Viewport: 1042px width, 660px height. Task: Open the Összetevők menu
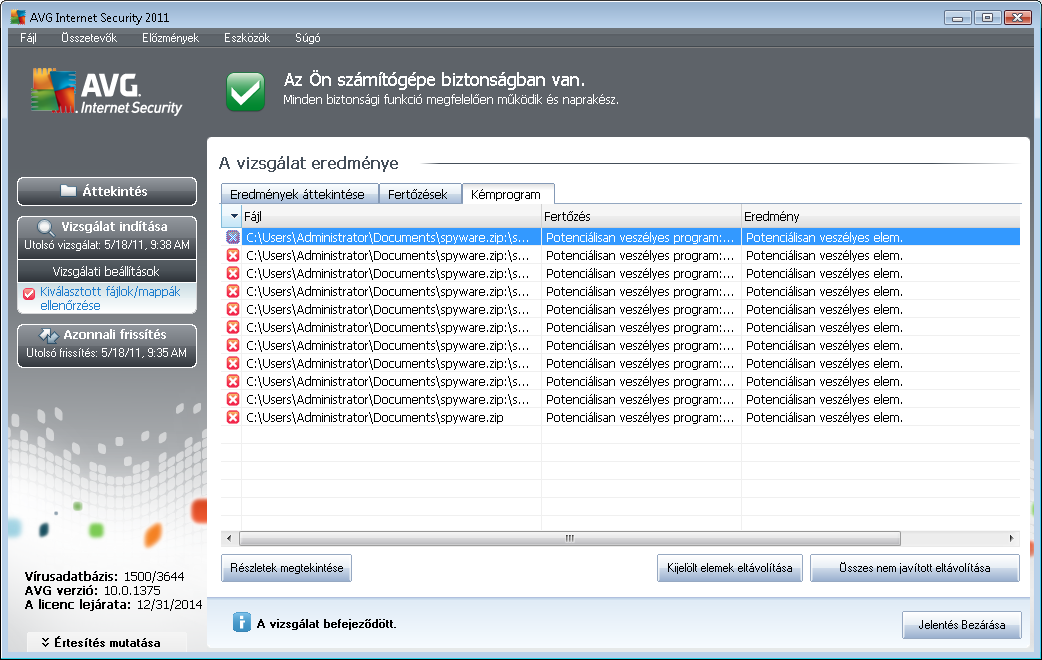[89, 38]
